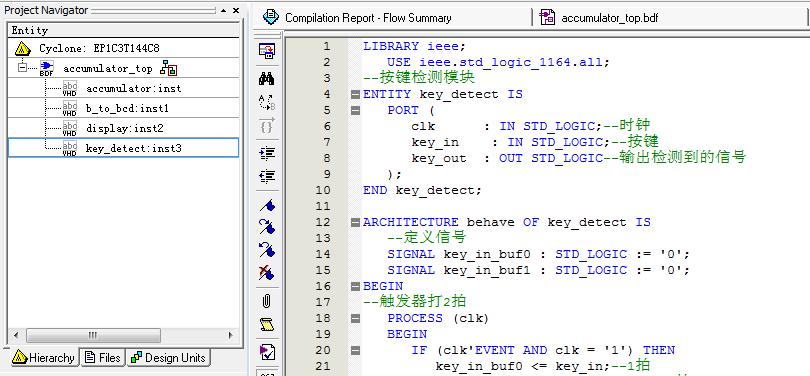The image size is (810, 376).
Task: Open Find with the binoculars icon
Action: tap(267, 78)
